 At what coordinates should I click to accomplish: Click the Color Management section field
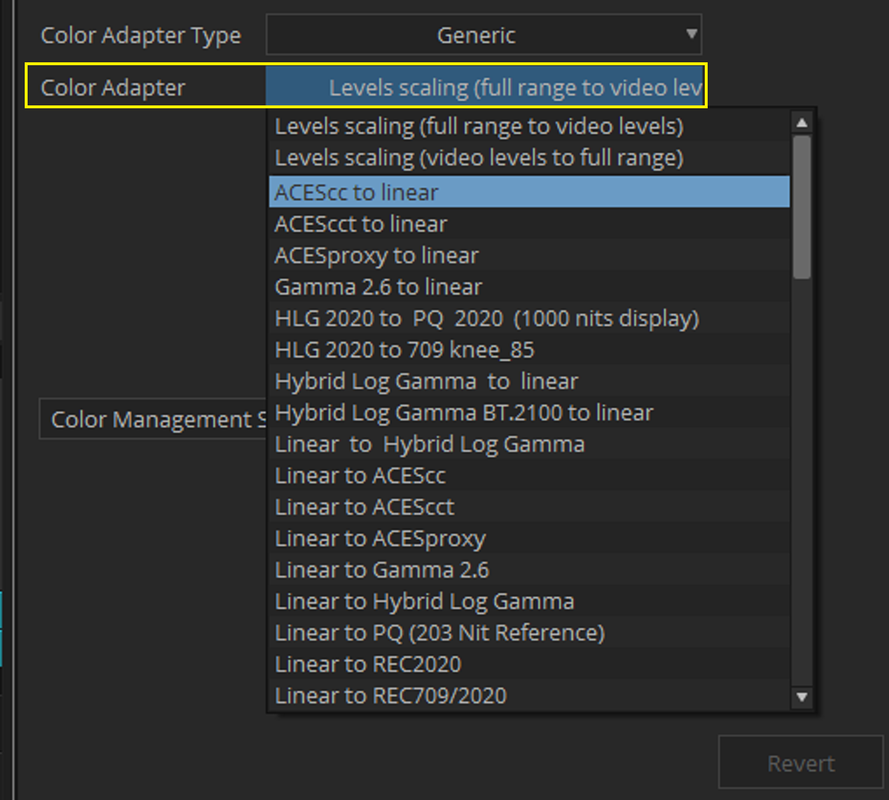[x=153, y=419]
